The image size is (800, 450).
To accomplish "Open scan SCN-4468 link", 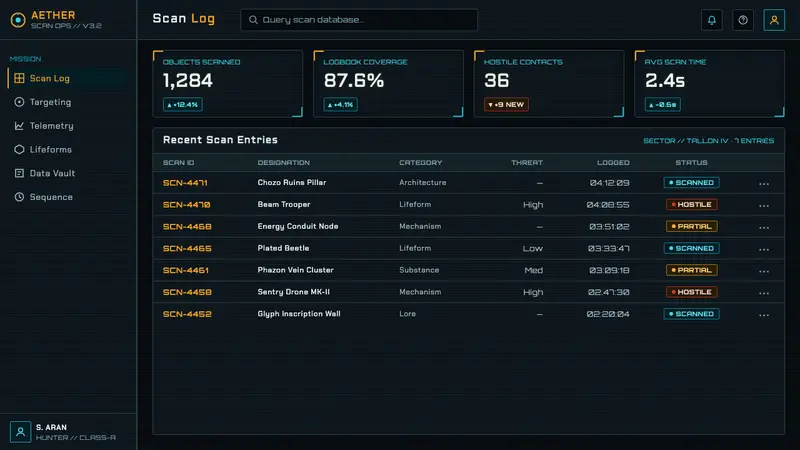I will pos(187,227).
